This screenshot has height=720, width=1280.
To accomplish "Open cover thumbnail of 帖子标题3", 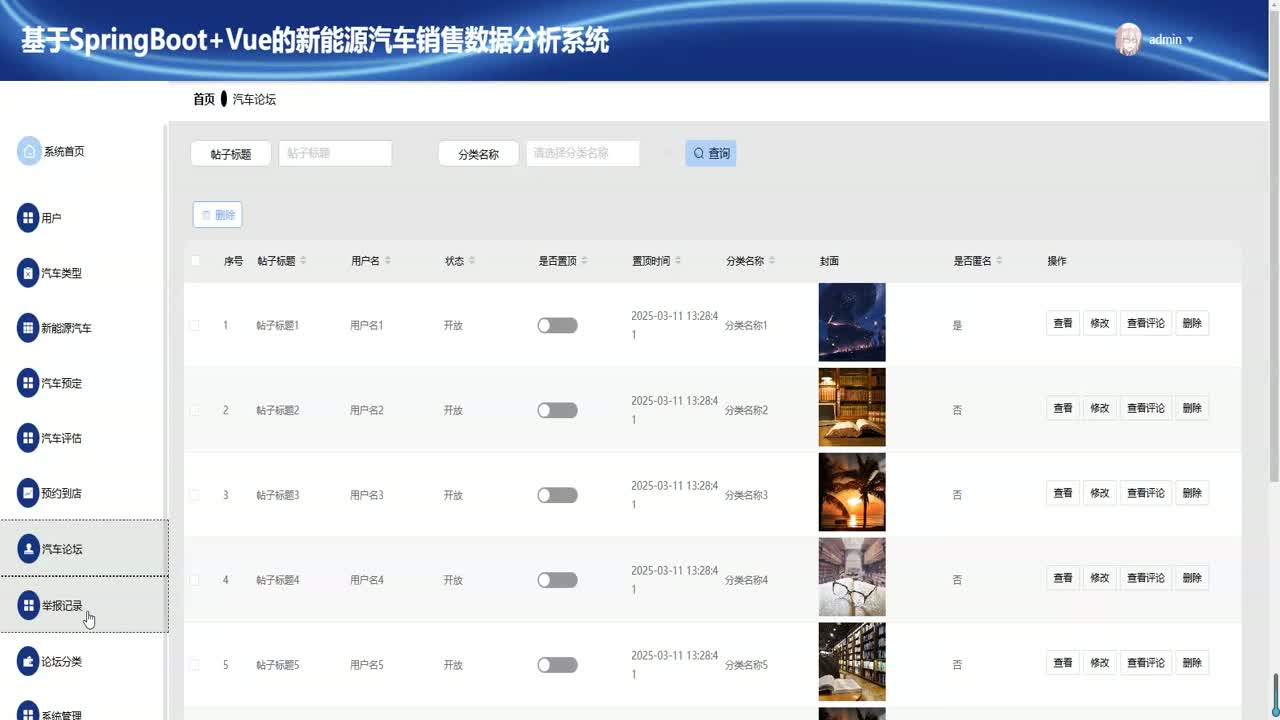I will tap(852, 492).
